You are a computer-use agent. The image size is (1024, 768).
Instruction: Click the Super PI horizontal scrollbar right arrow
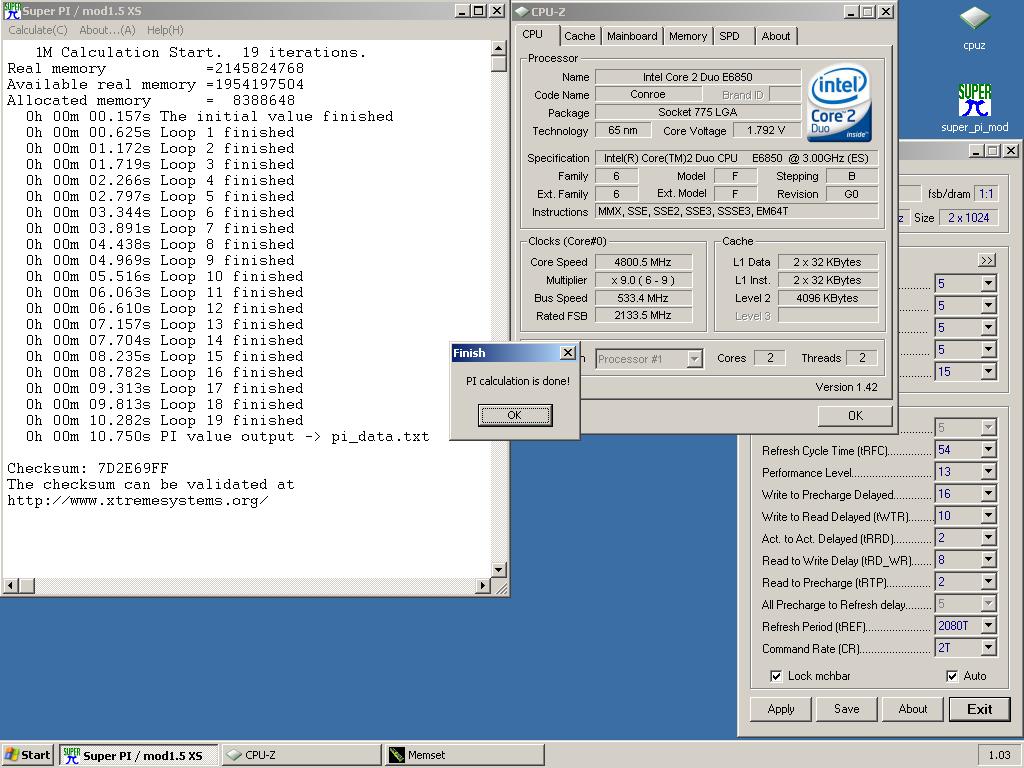pyautogui.click(x=483, y=586)
